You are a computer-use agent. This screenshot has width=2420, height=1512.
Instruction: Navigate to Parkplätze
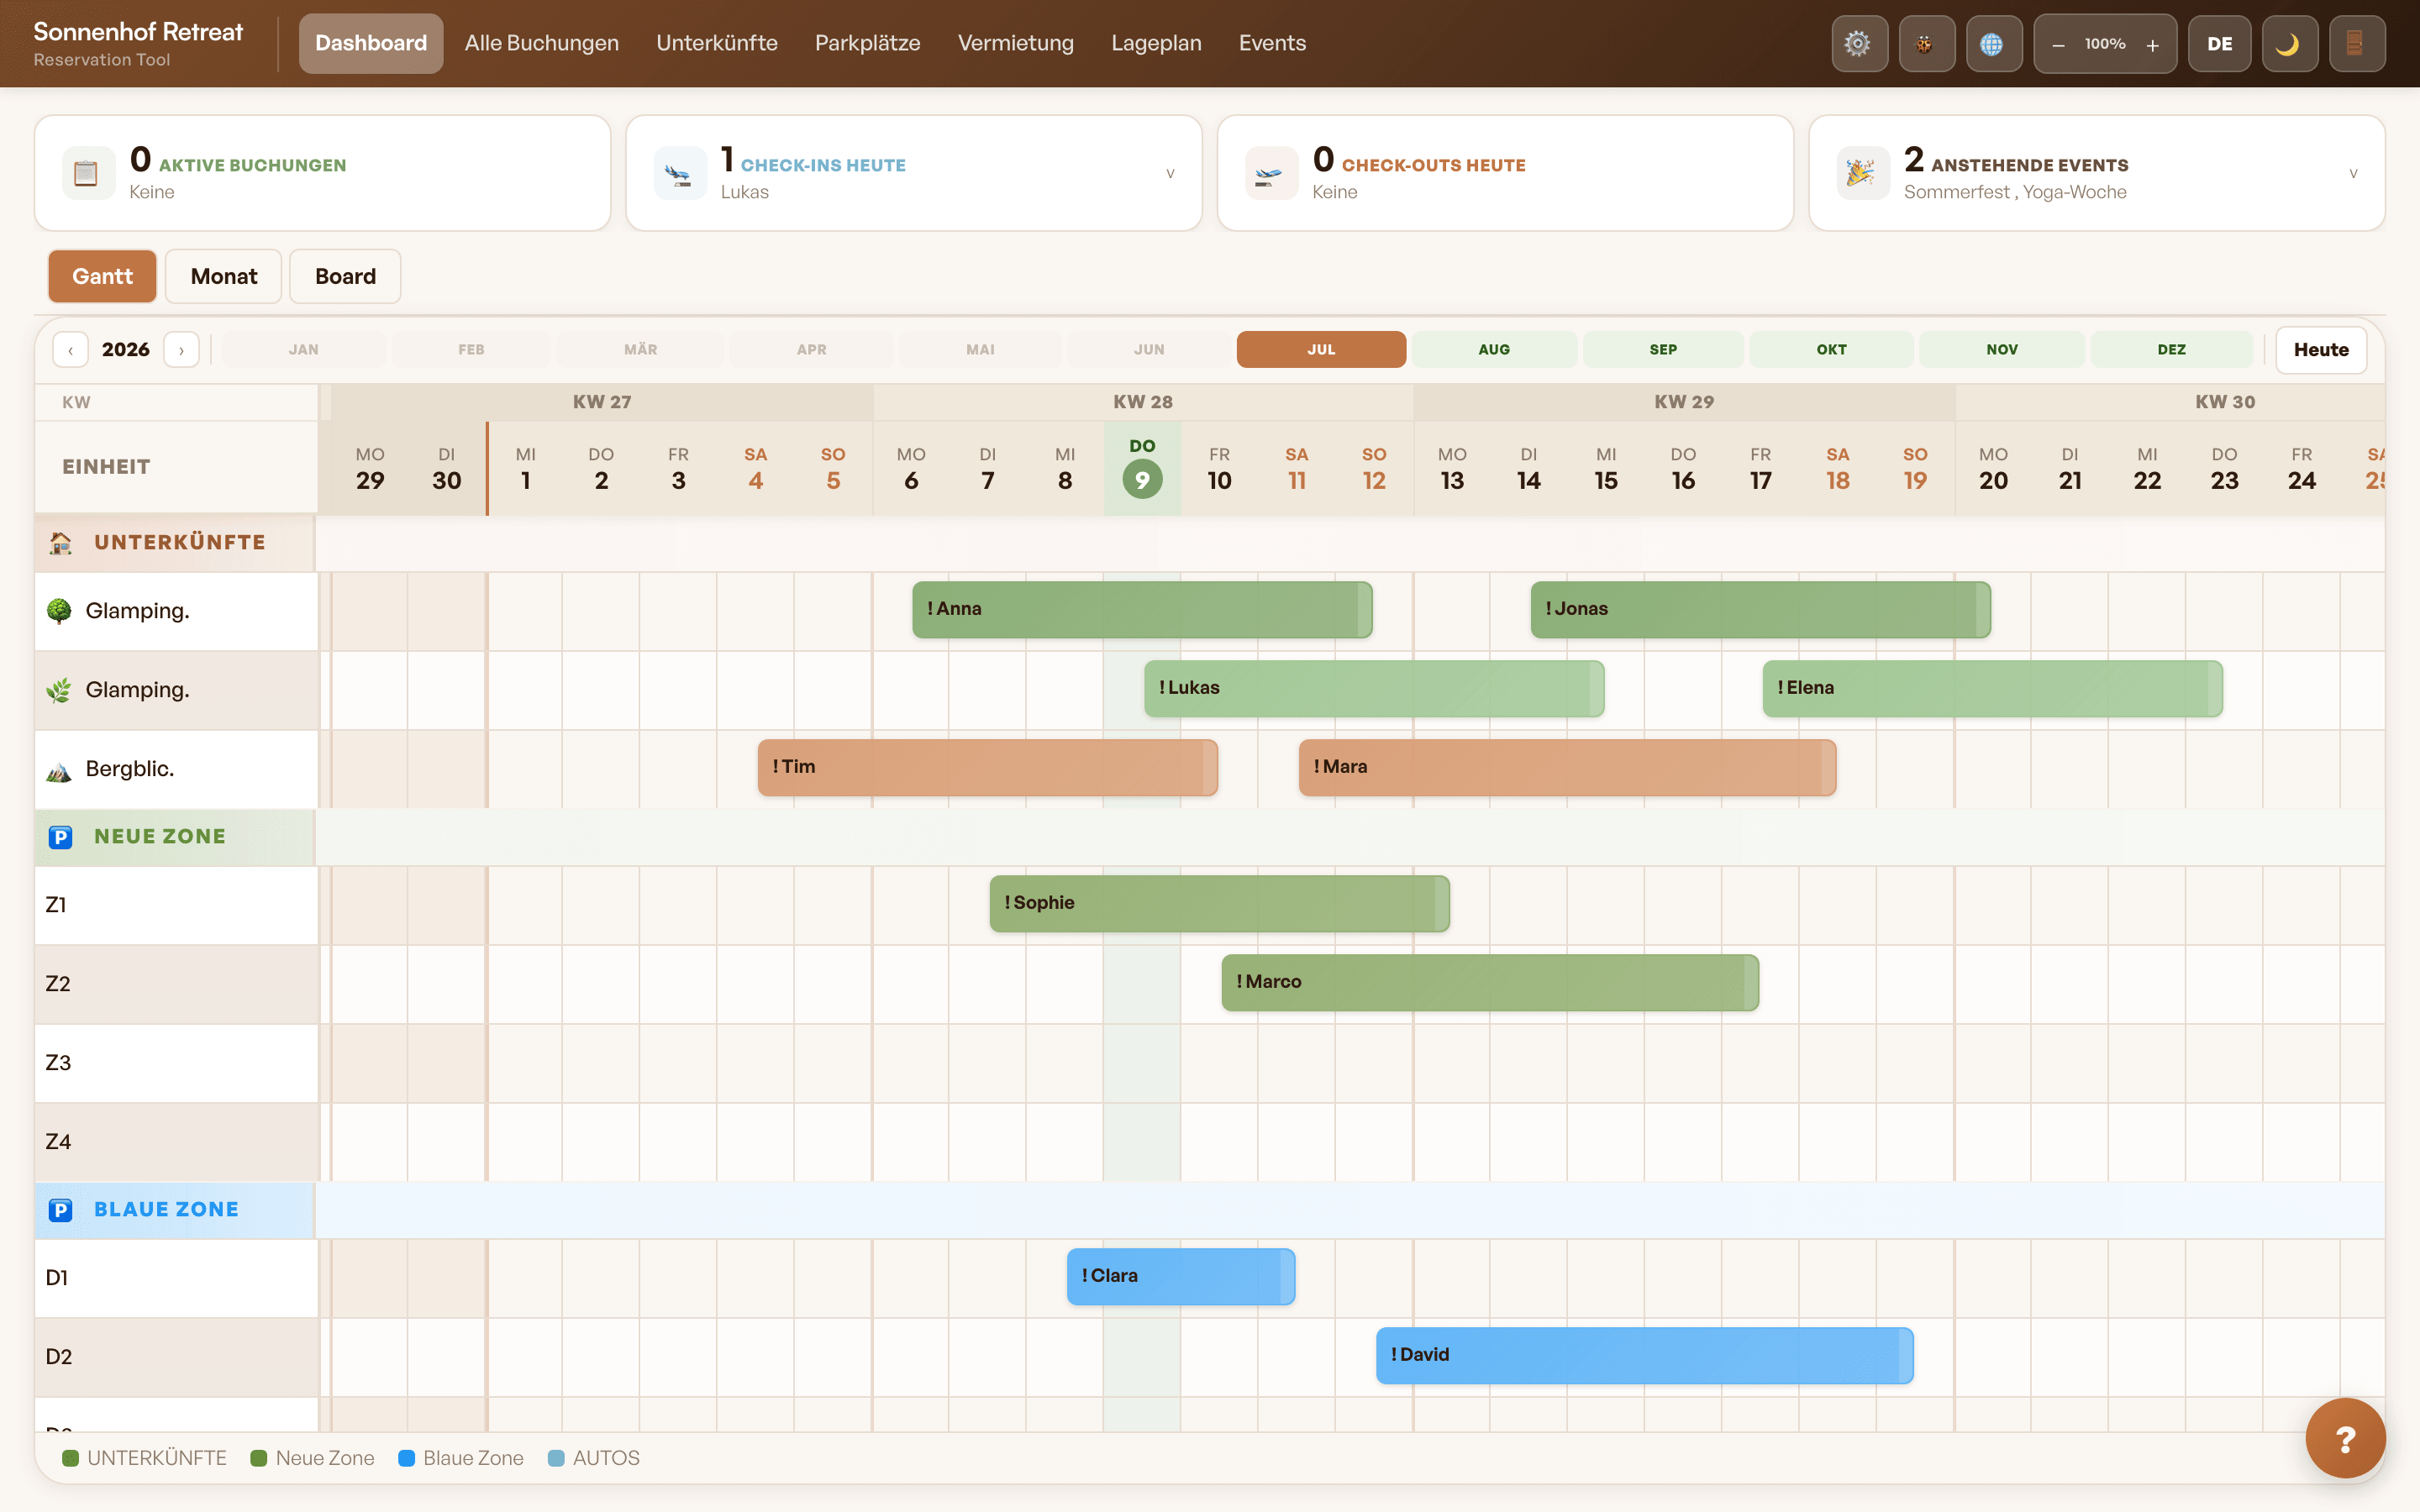point(867,43)
